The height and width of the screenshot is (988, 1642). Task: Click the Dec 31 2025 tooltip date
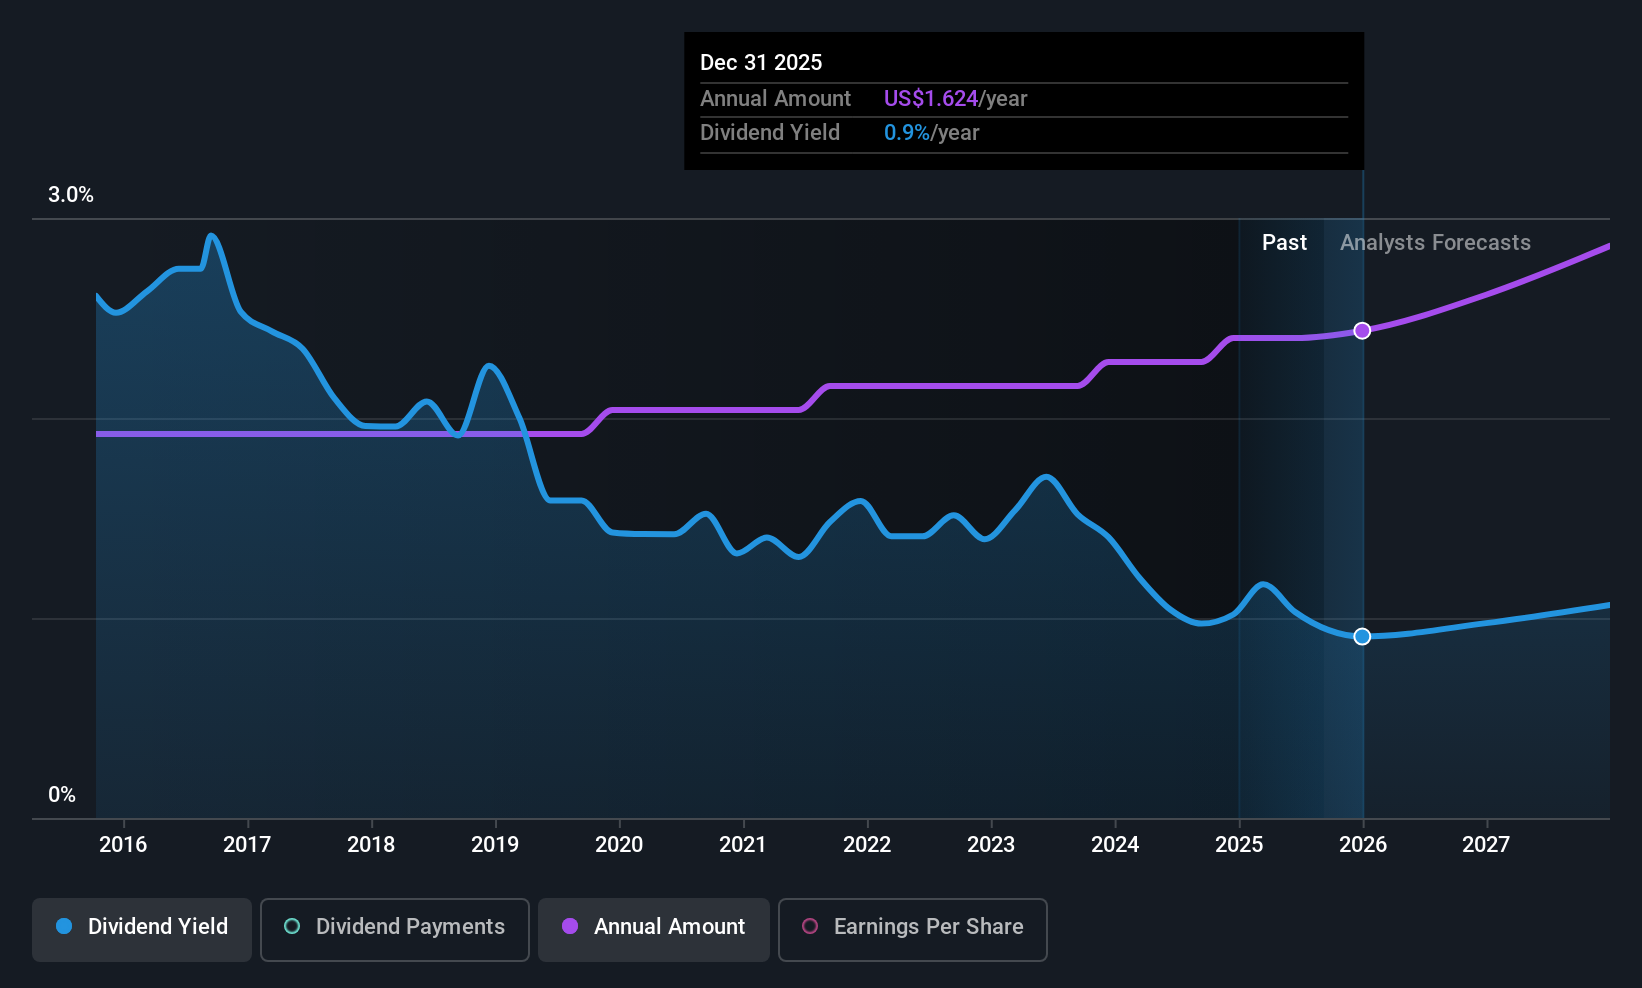tap(761, 63)
